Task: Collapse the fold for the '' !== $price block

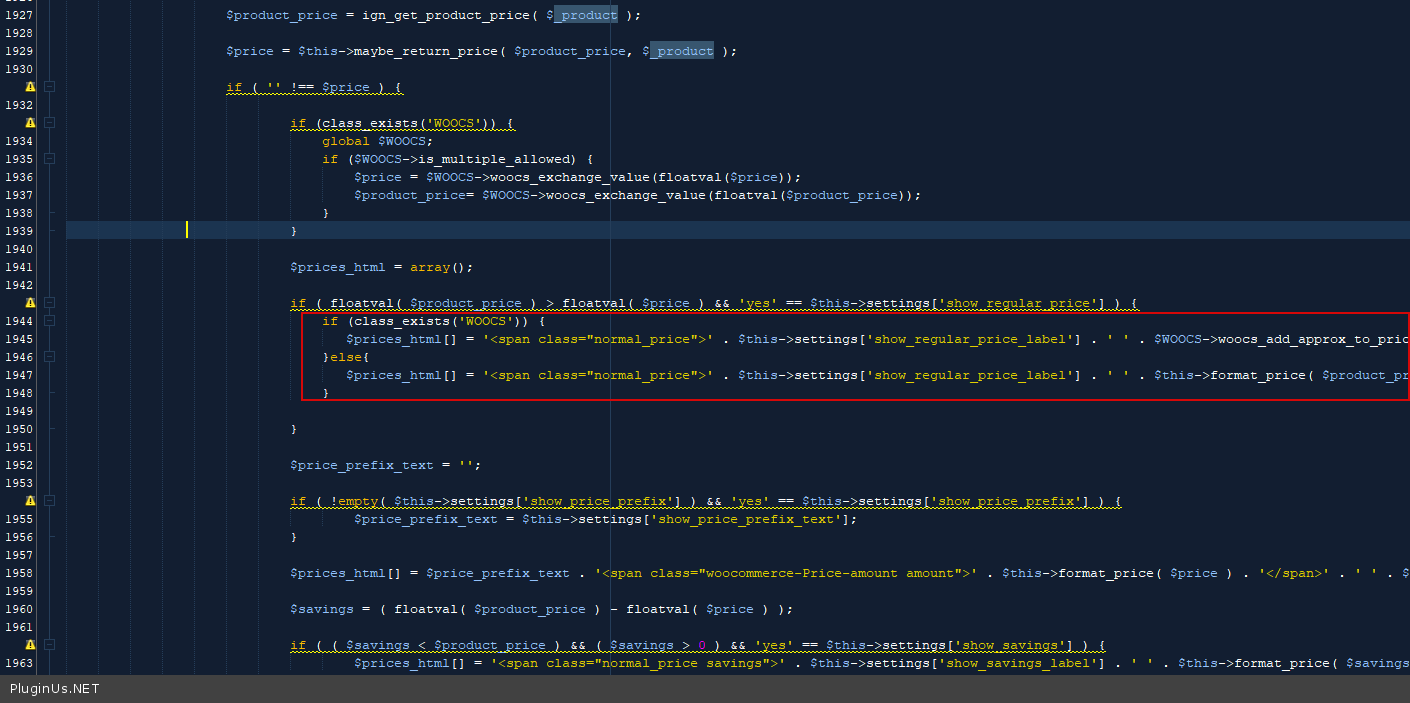Action: [49, 87]
